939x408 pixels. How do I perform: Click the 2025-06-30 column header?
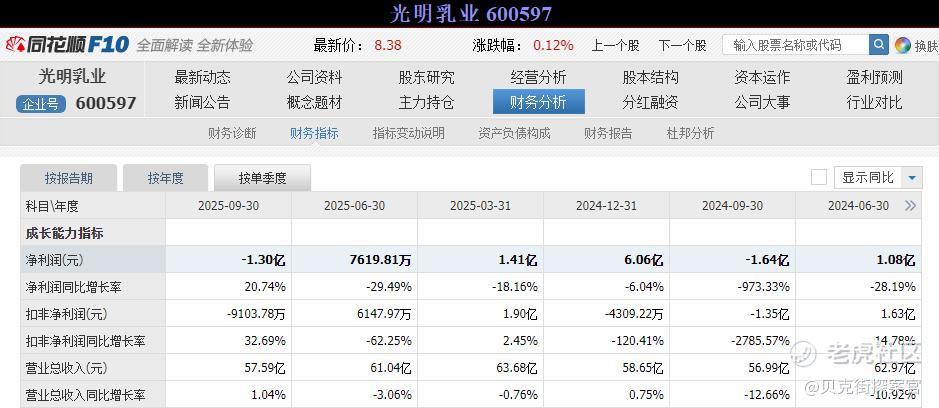point(355,206)
